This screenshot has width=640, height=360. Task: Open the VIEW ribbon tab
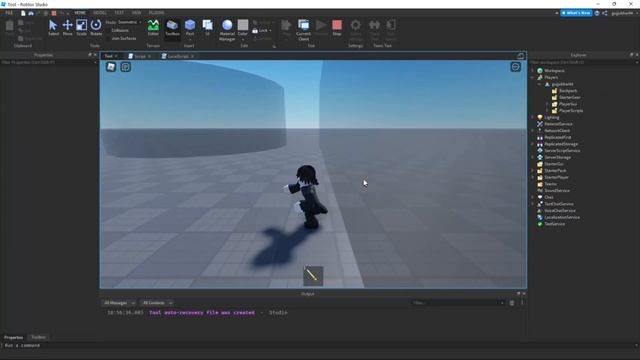(x=136, y=13)
